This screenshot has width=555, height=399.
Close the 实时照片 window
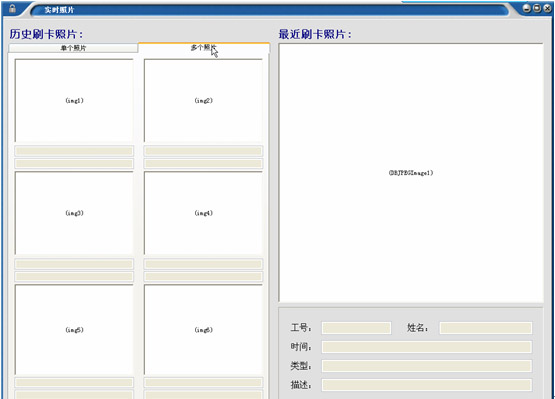coord(547,8)
